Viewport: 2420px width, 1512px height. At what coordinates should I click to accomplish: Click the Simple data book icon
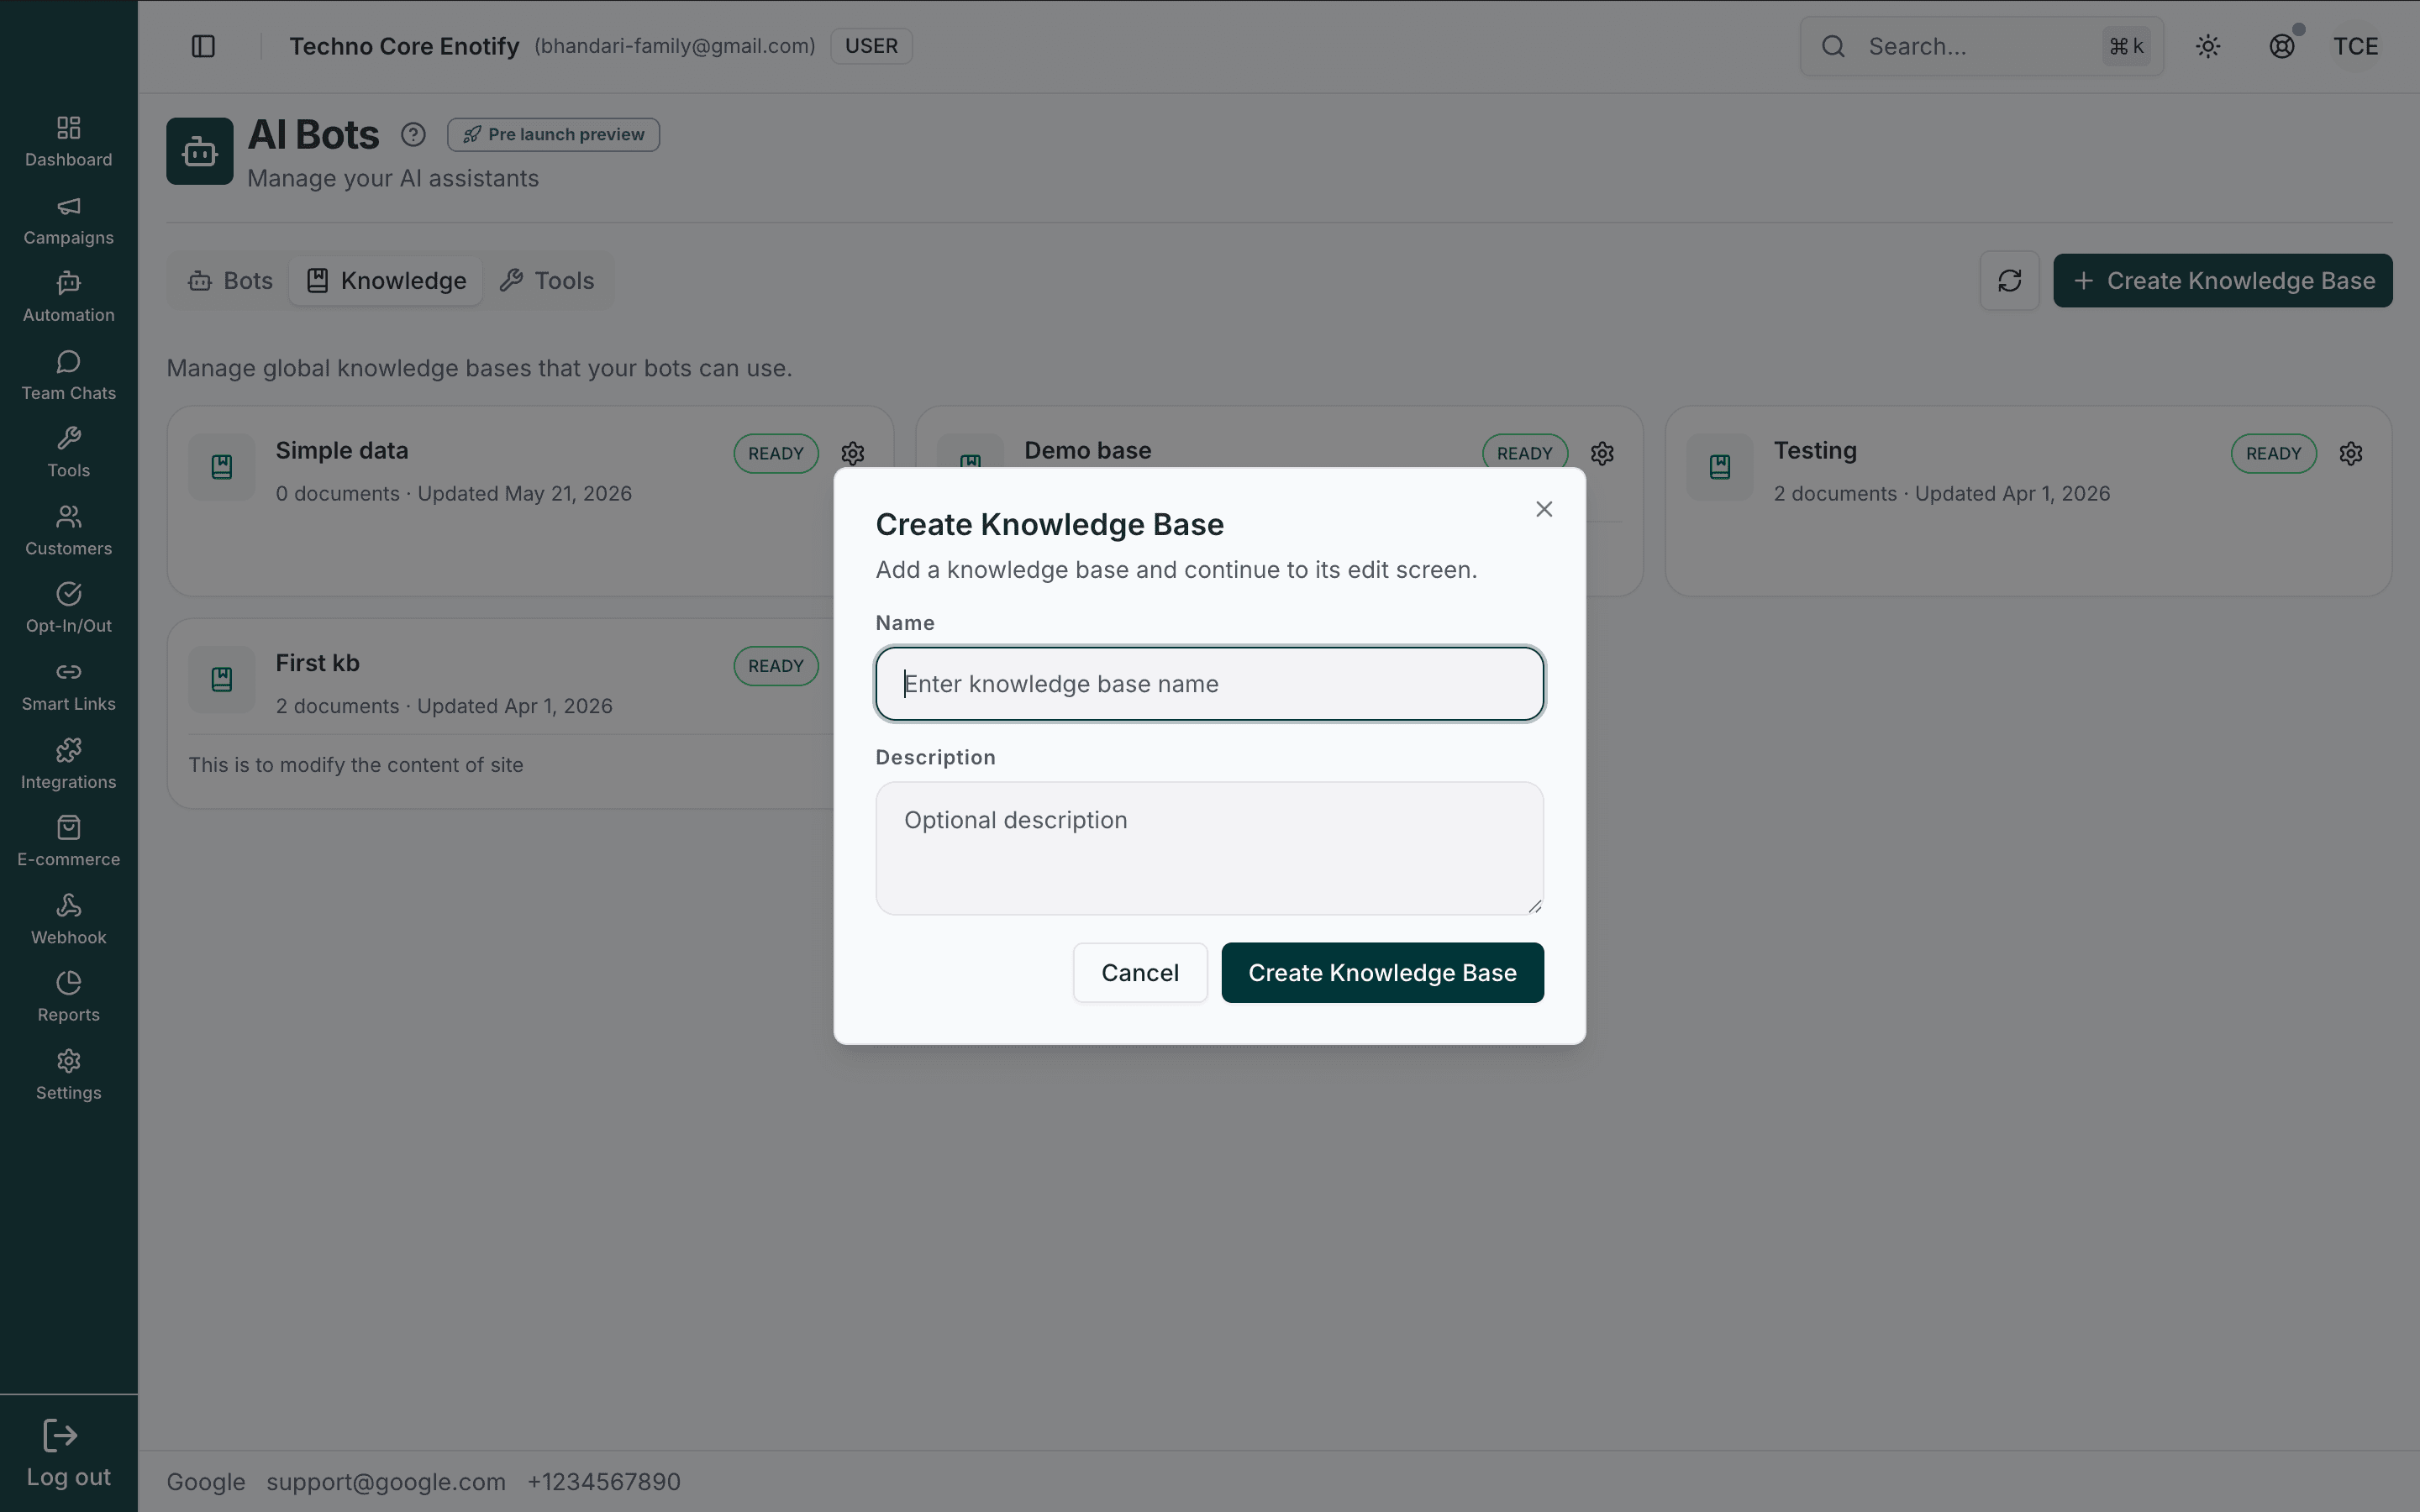coord(222,467)
